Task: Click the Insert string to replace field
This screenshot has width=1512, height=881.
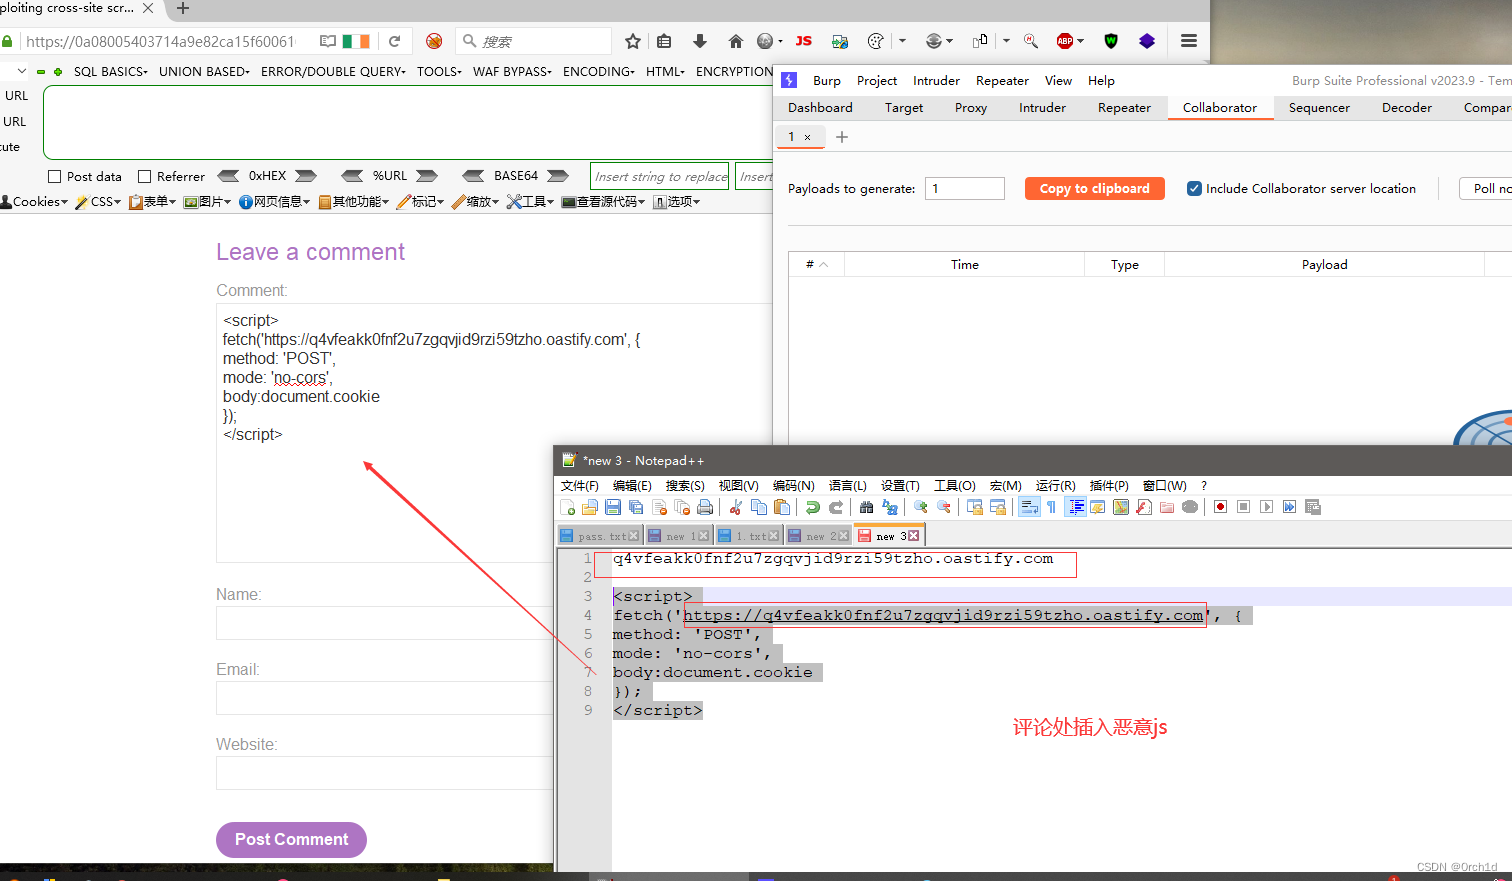Action: point(660,177)
